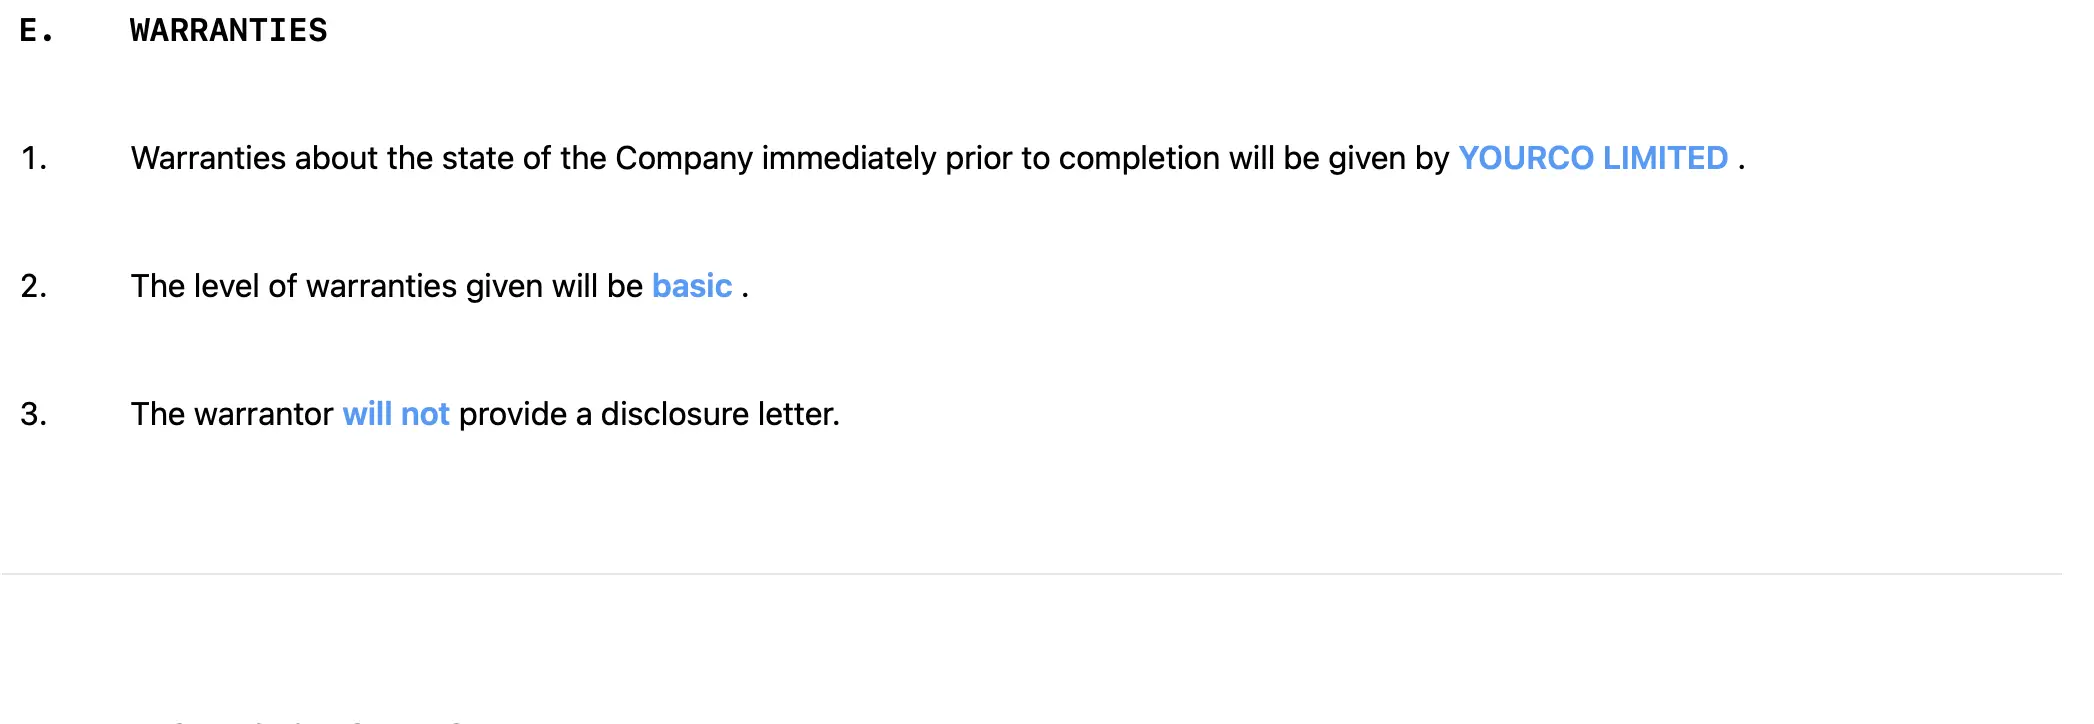Click the word 'provide' in clause three
Image resolution: width=2094 pixels, height=724 pixels.
tap(513, 414)
